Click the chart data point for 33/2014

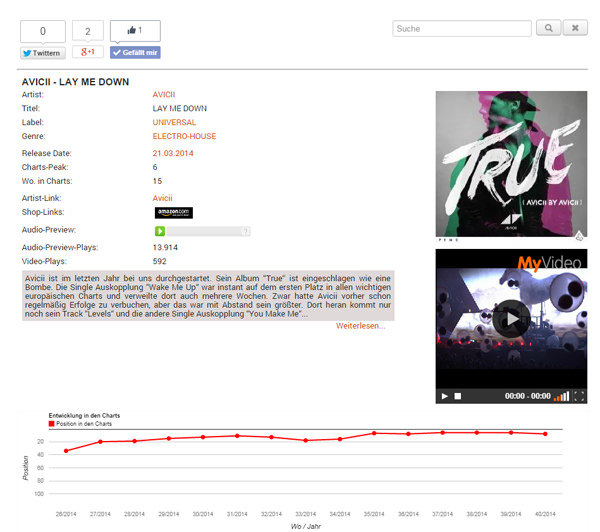(306, 441)
